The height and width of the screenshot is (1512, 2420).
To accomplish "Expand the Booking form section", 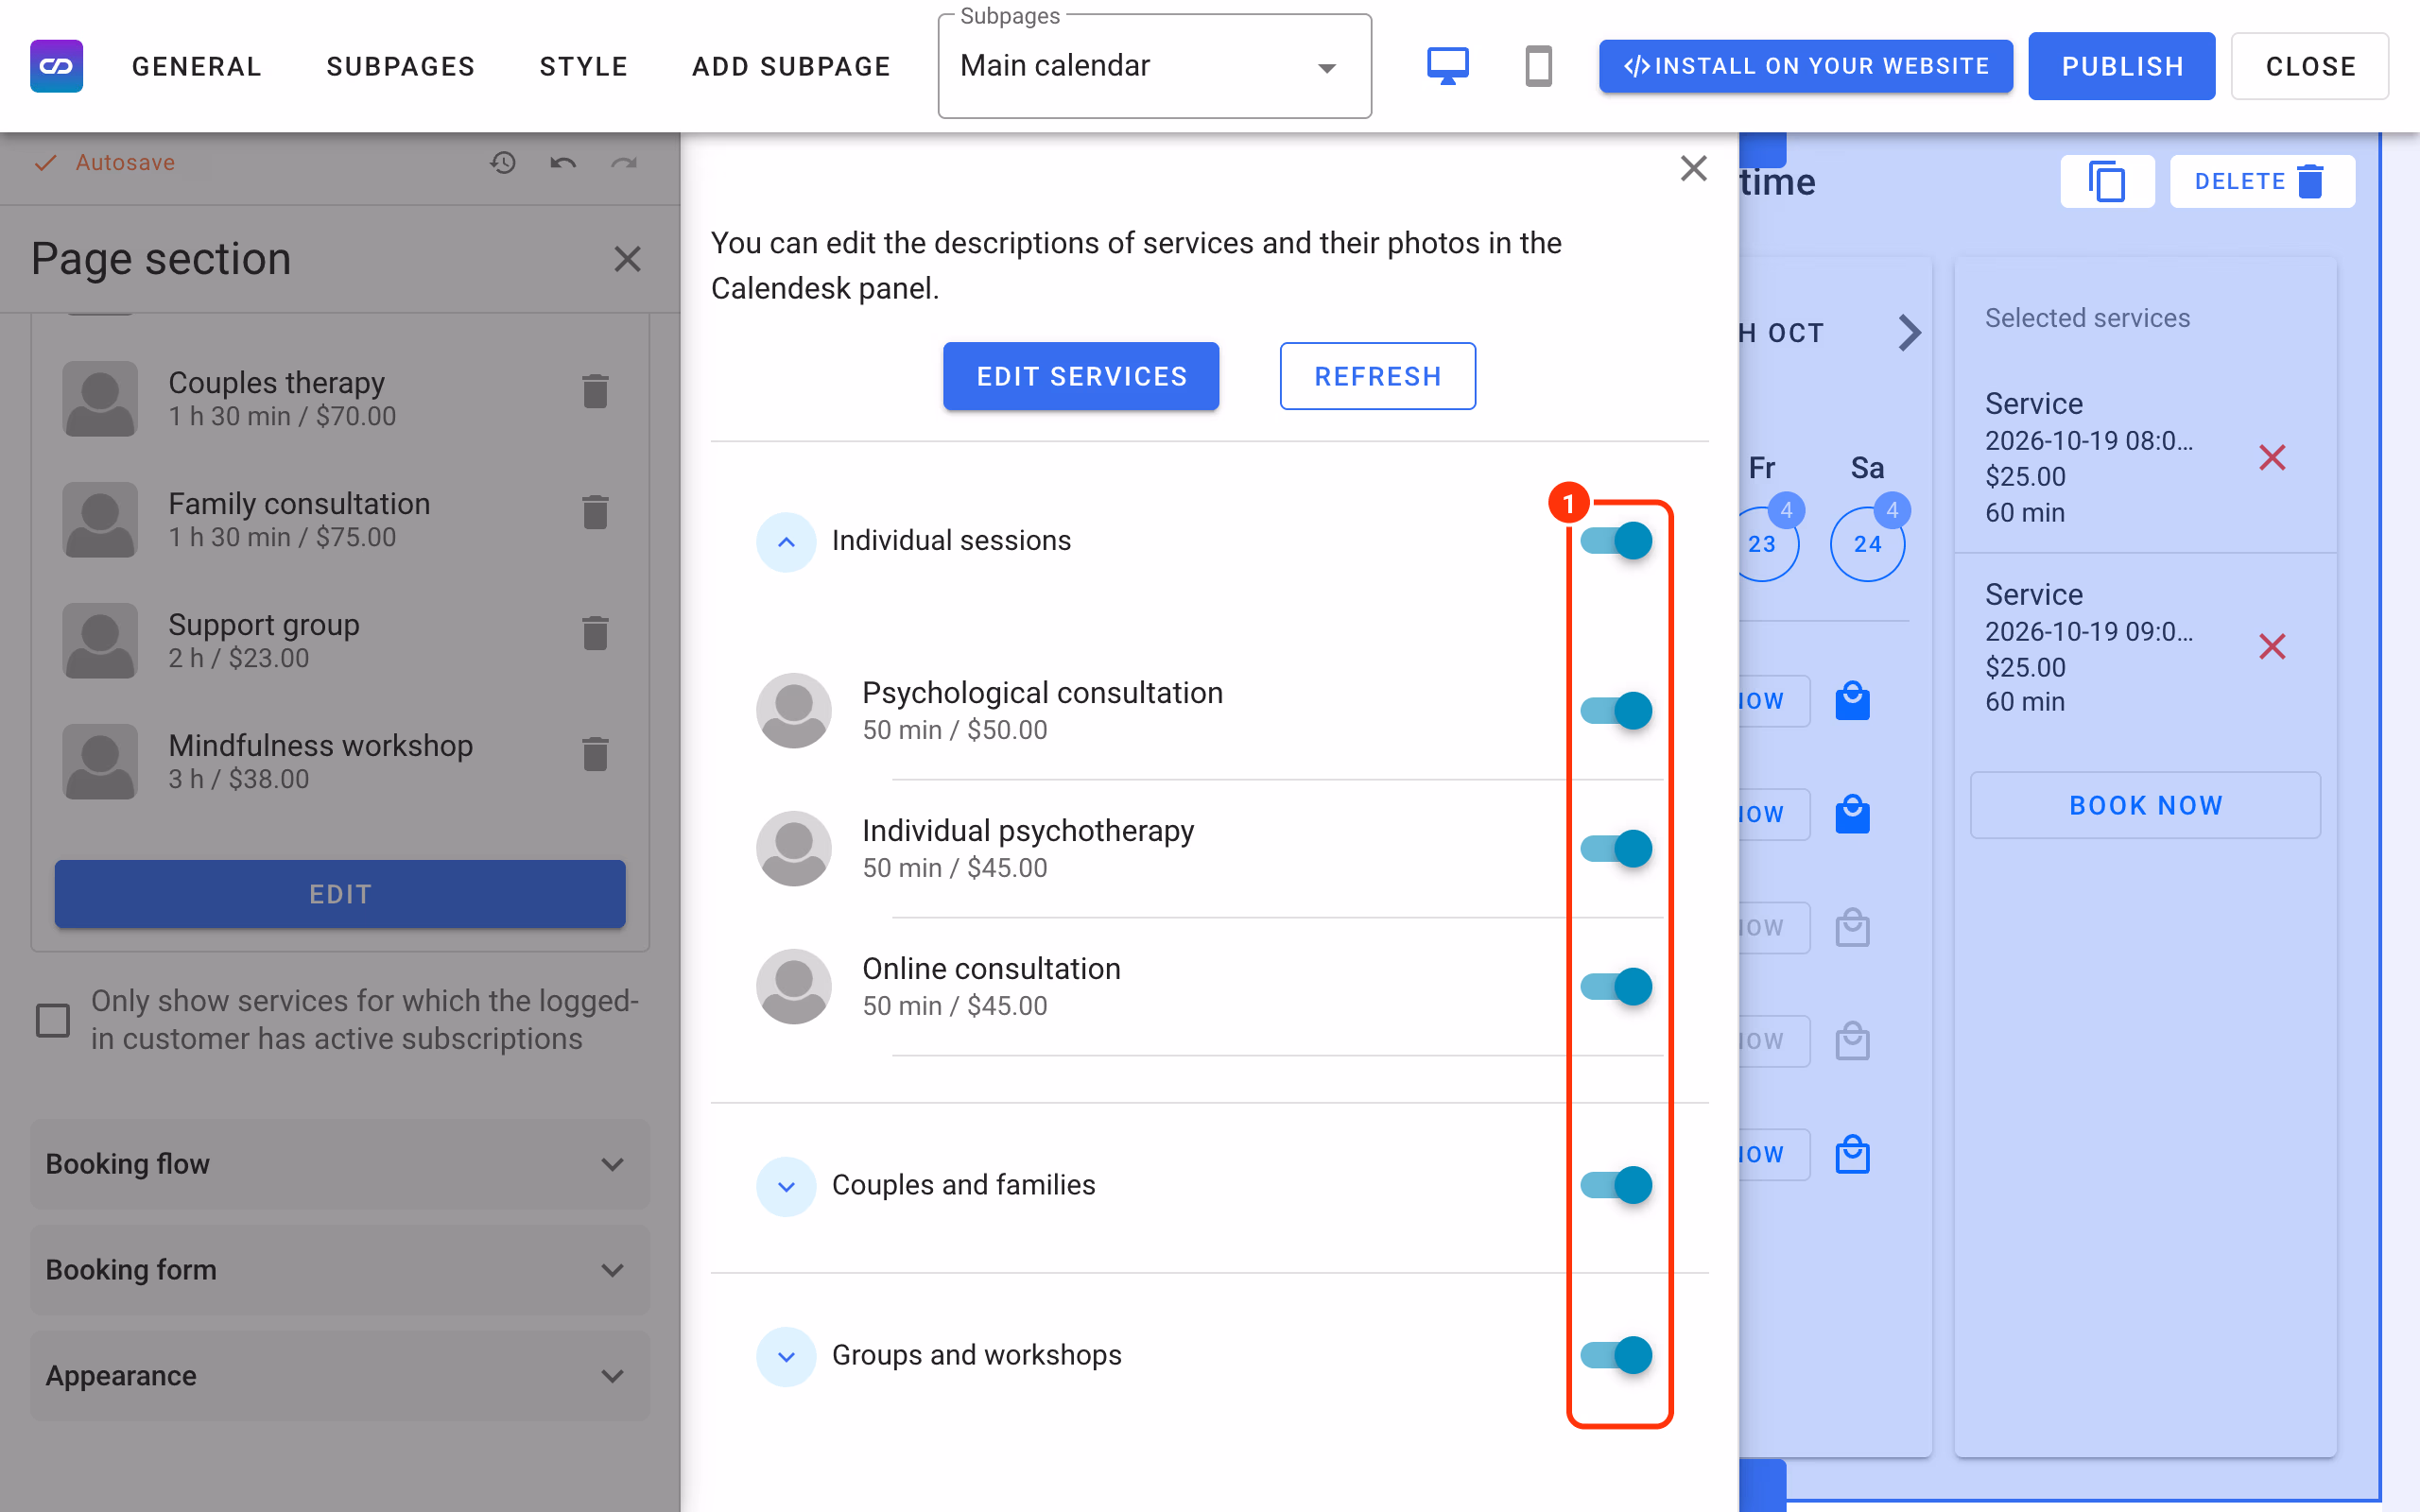I will coord(340,1270).
